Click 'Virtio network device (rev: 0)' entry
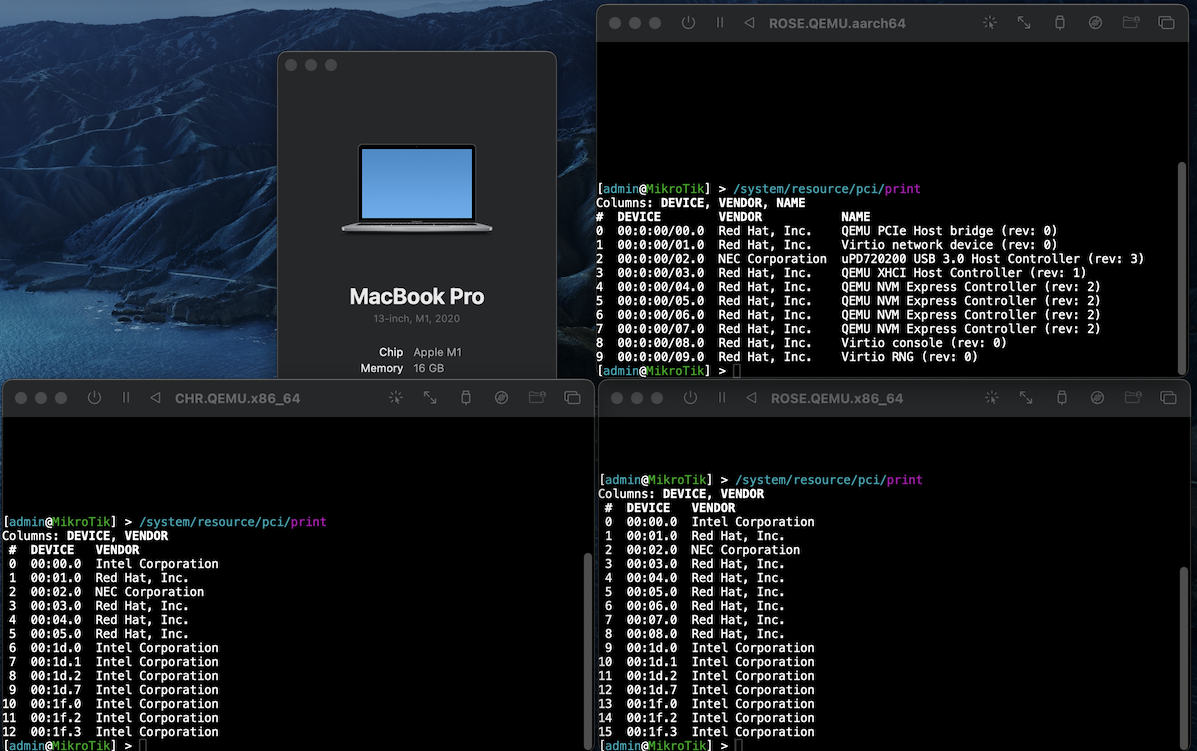This screenshot has height=751, width=1197. tap(949, 245)
